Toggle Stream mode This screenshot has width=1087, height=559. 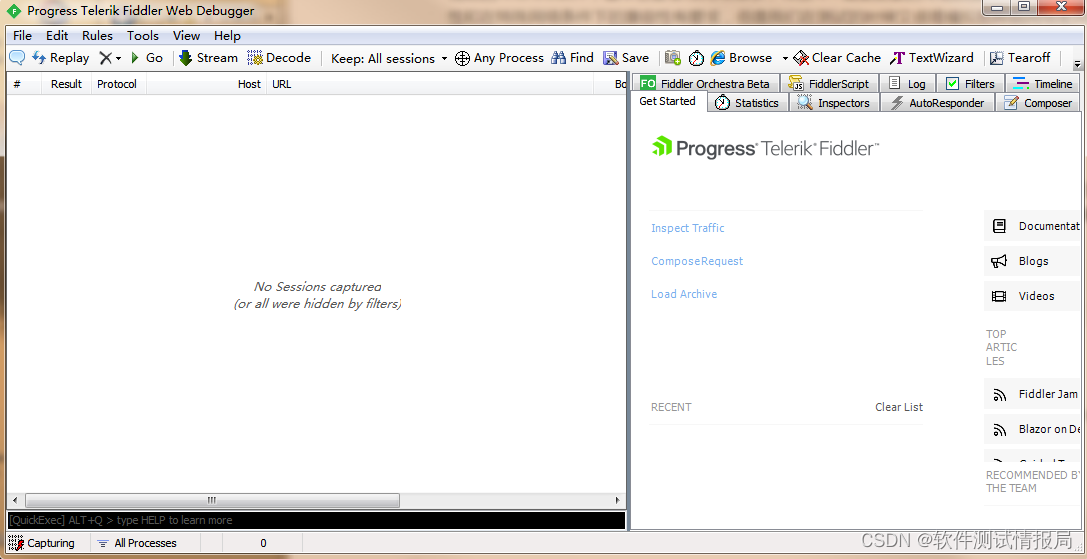point(208,58)
